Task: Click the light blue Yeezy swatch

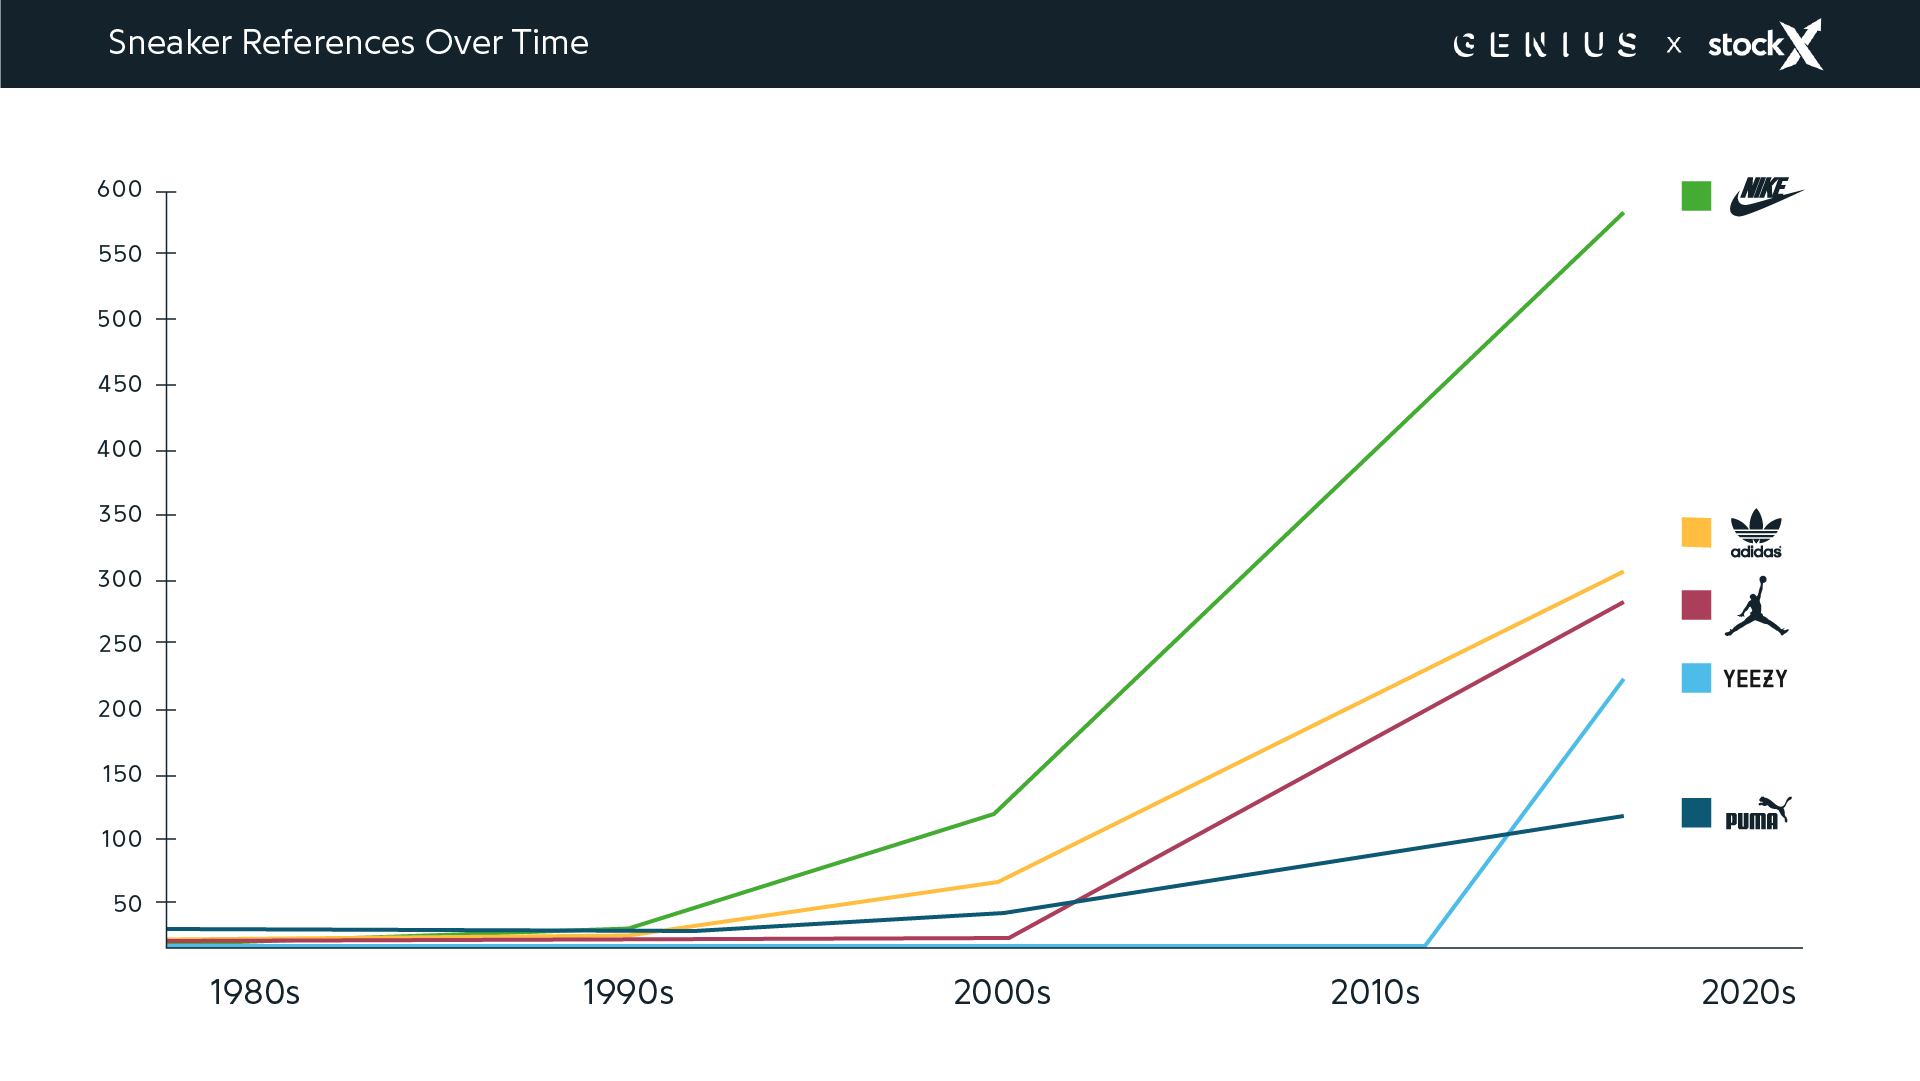Action: click(1696, 678)
